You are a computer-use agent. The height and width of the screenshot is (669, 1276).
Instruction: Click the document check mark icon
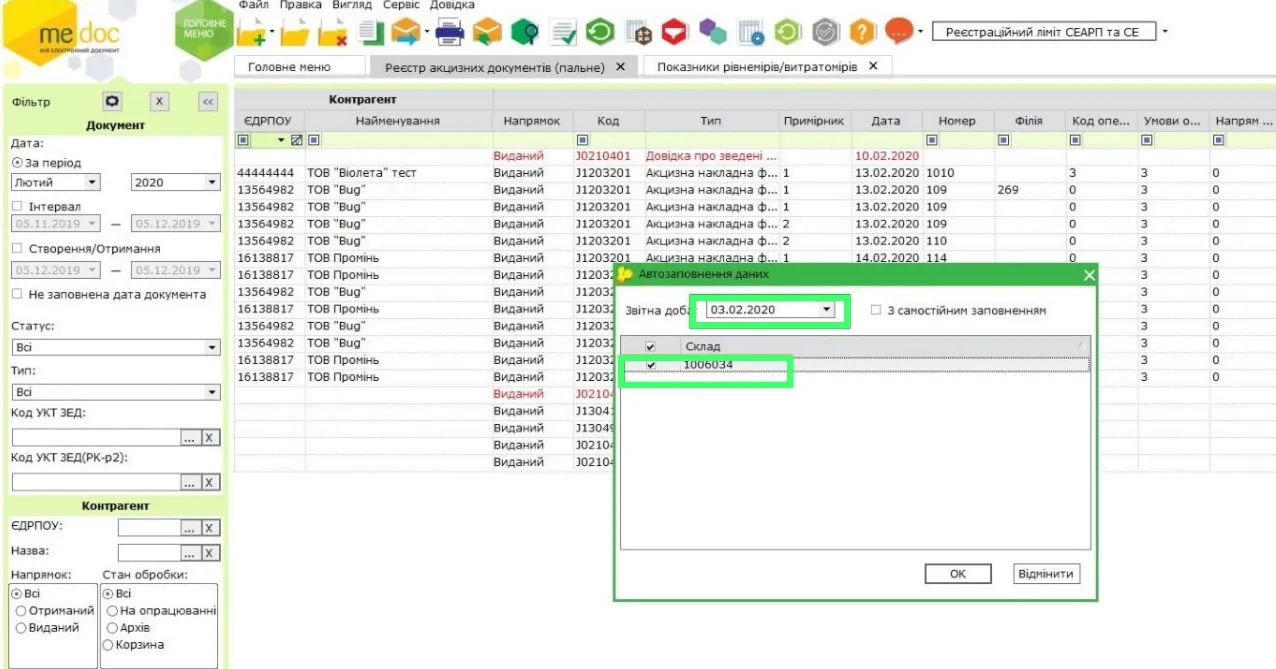(564, 34)
